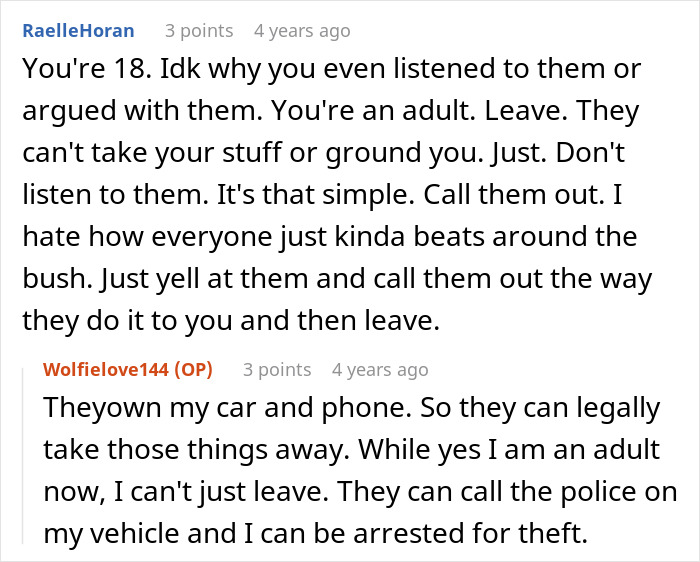Click the comment line starting "You're 18. Idk why"
Viewport: 700px width, 562px height.
330,72
